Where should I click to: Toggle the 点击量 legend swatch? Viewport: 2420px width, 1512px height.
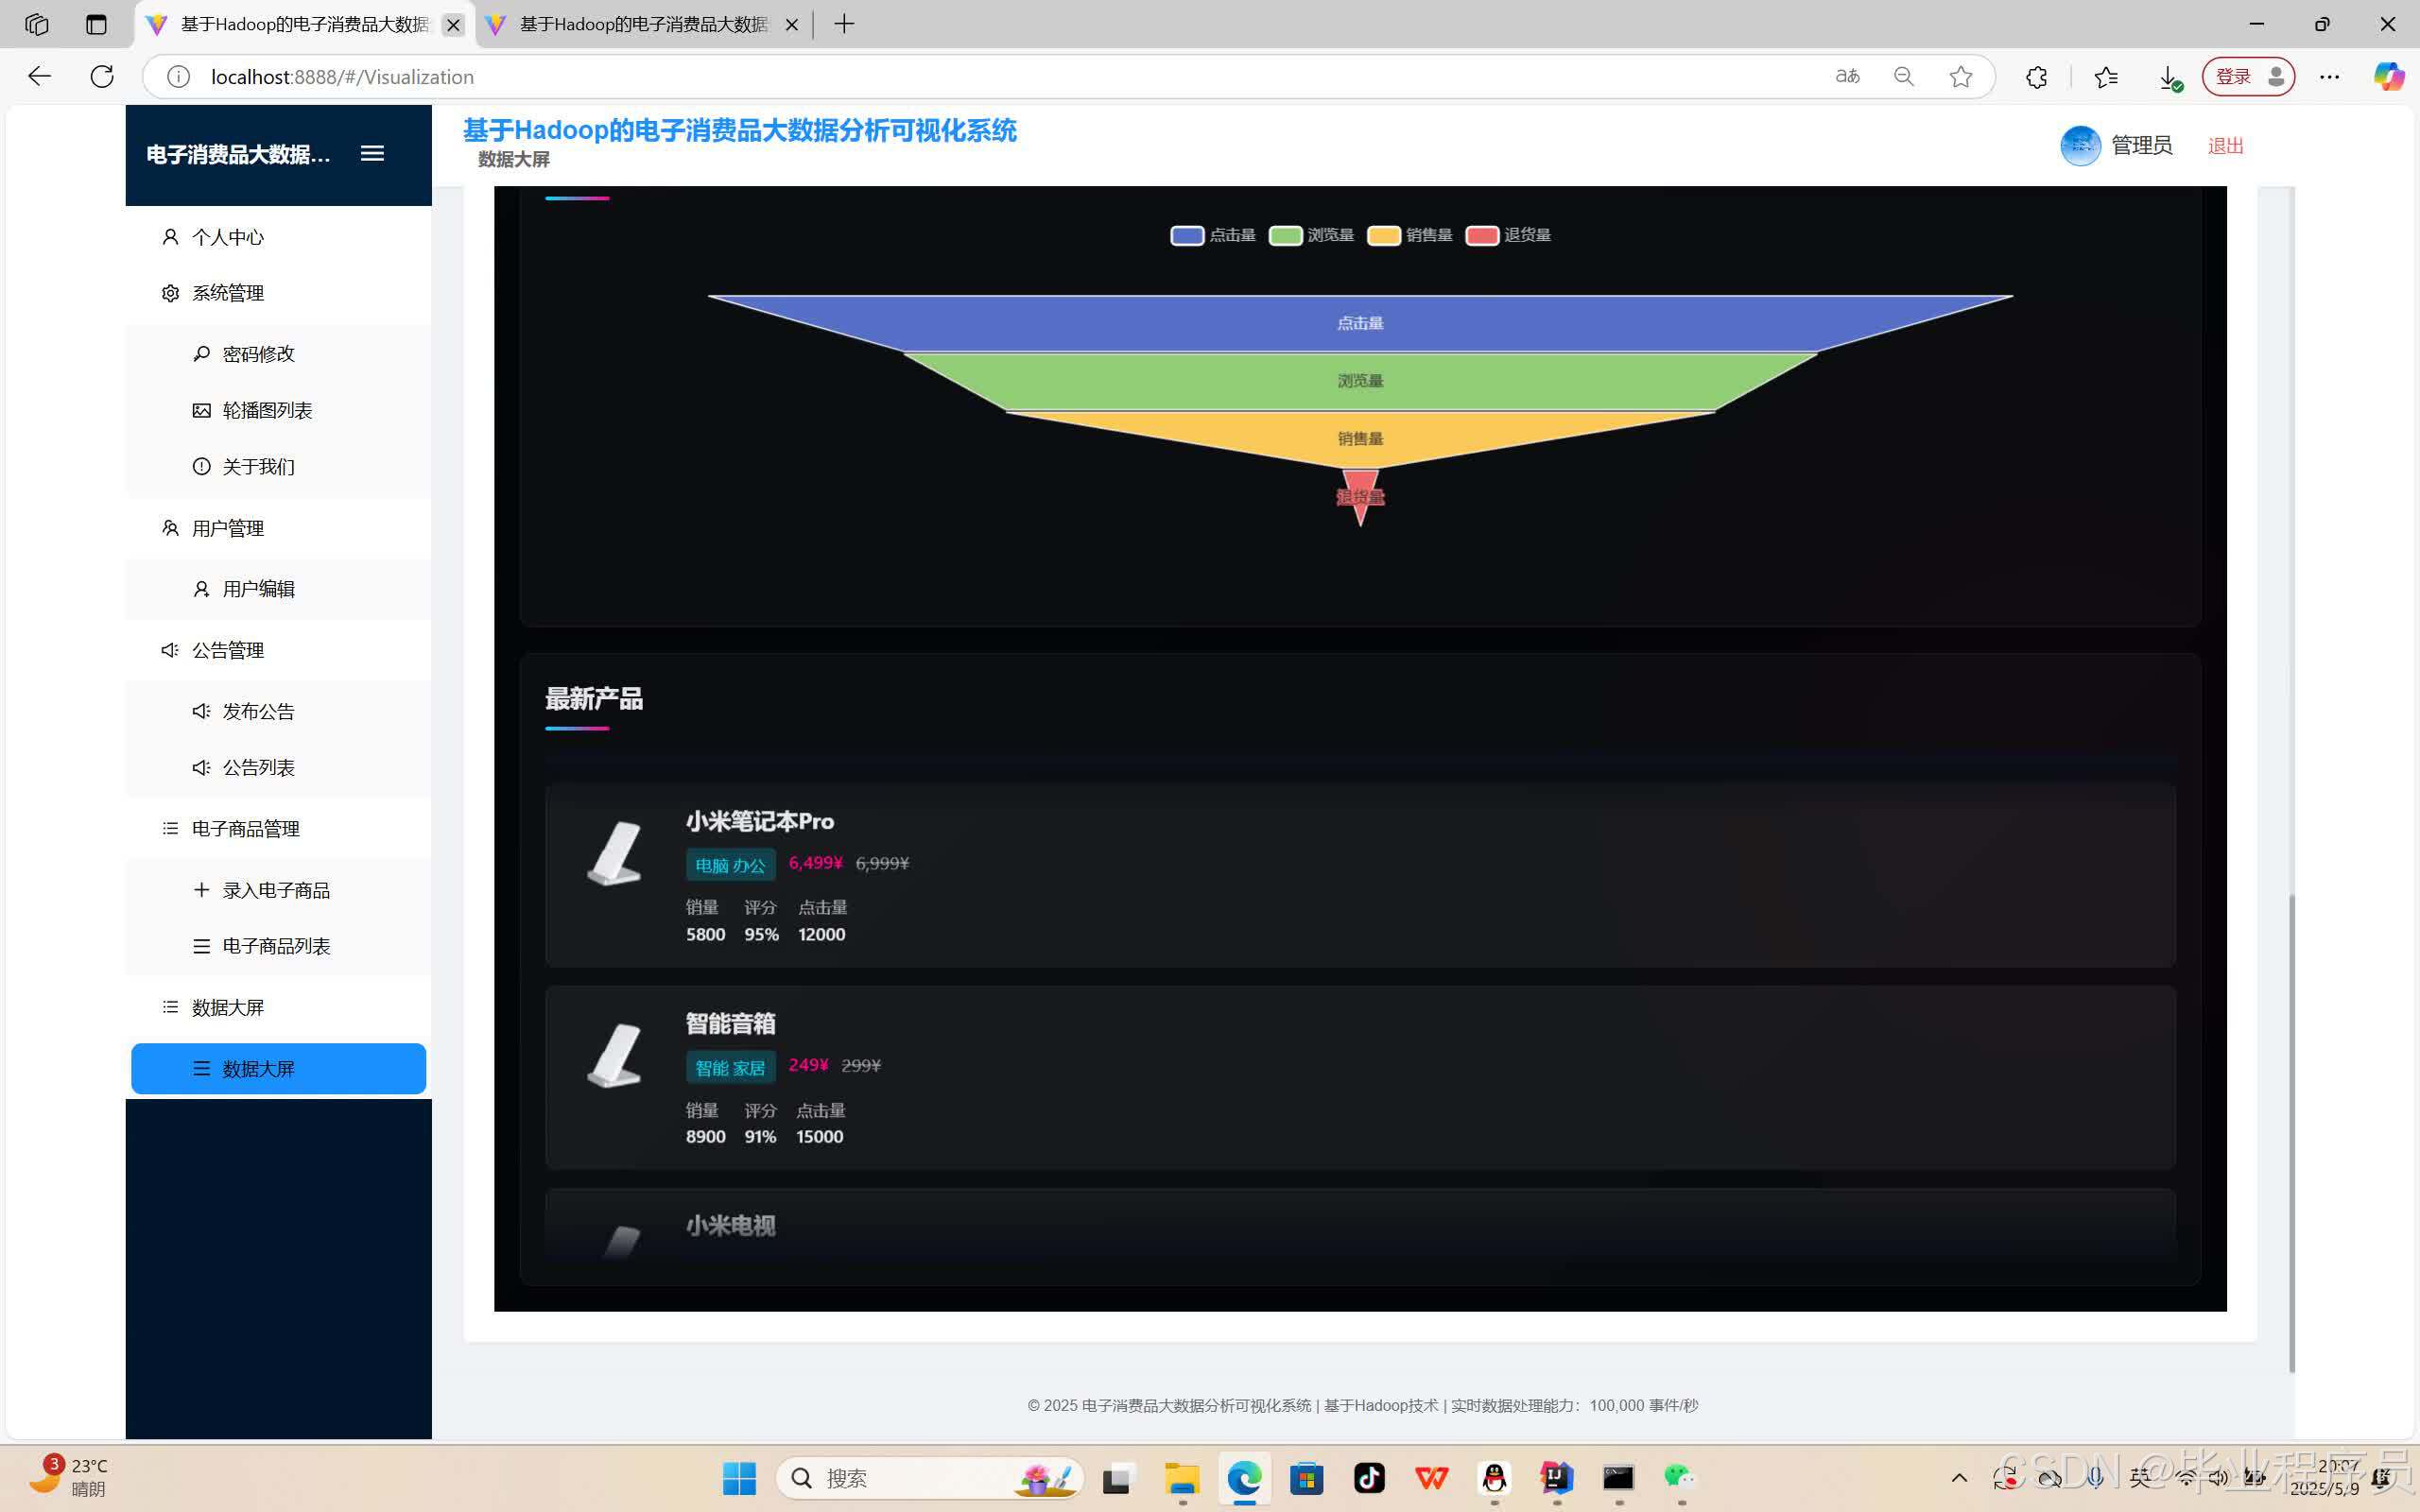point(1187,235)
